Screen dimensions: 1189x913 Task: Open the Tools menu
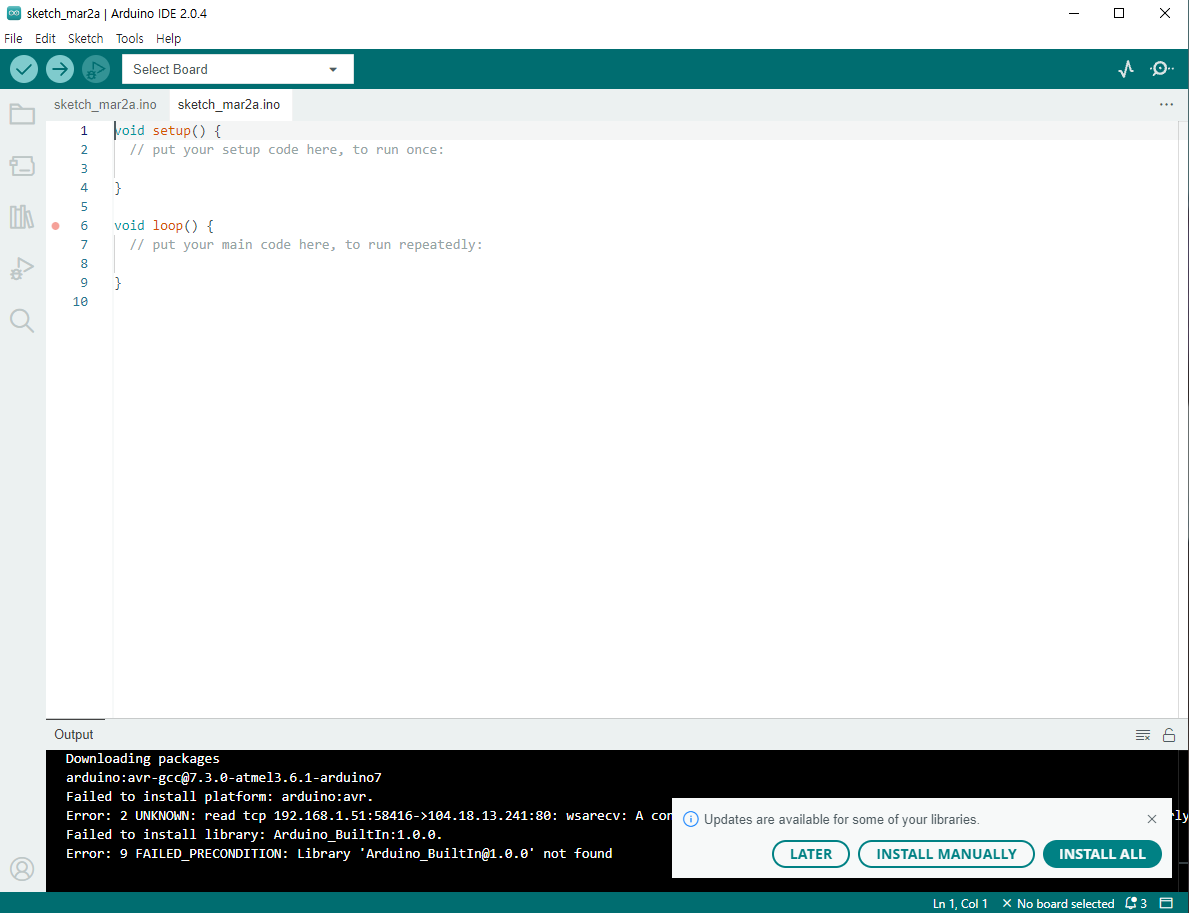130,39
